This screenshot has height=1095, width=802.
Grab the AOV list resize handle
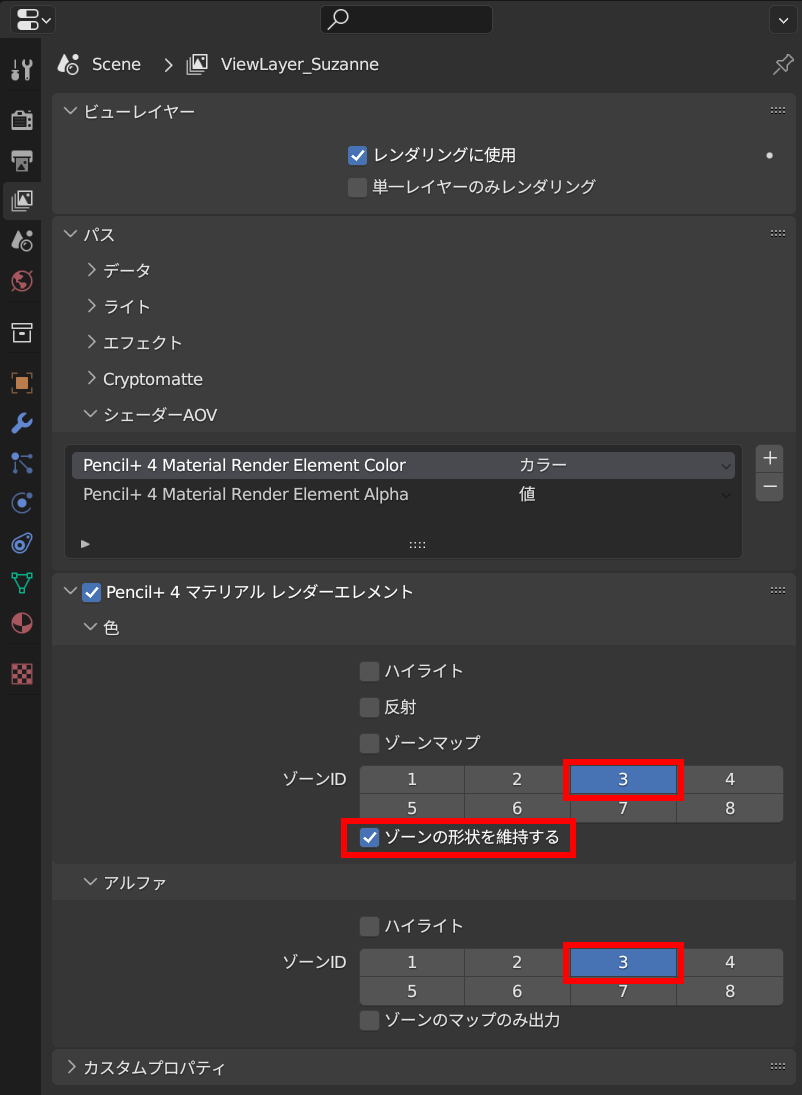(x=417, y=545)
